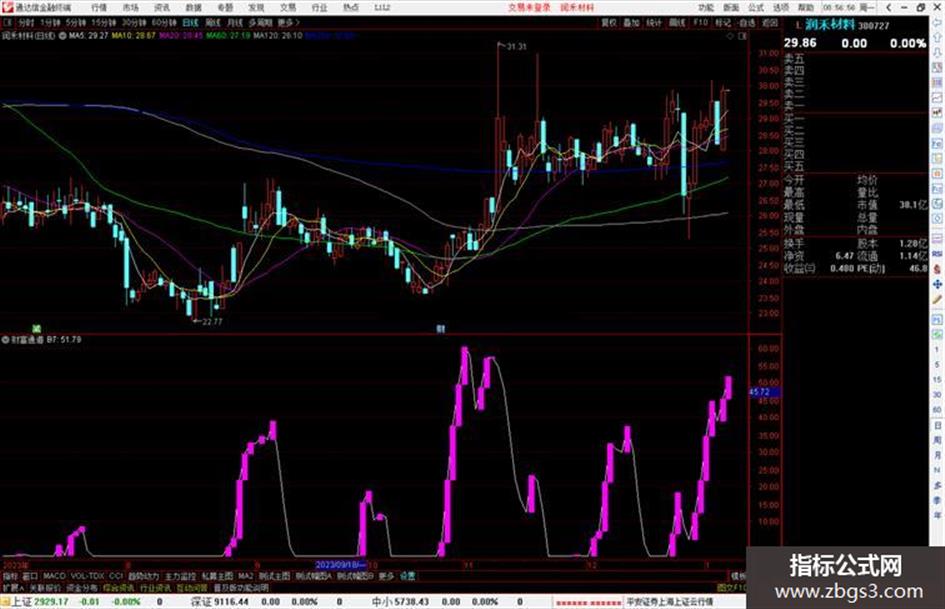The image size is (945, 609).
Task: Click the 润禾材料 stock name header
Action: (830, 25)
